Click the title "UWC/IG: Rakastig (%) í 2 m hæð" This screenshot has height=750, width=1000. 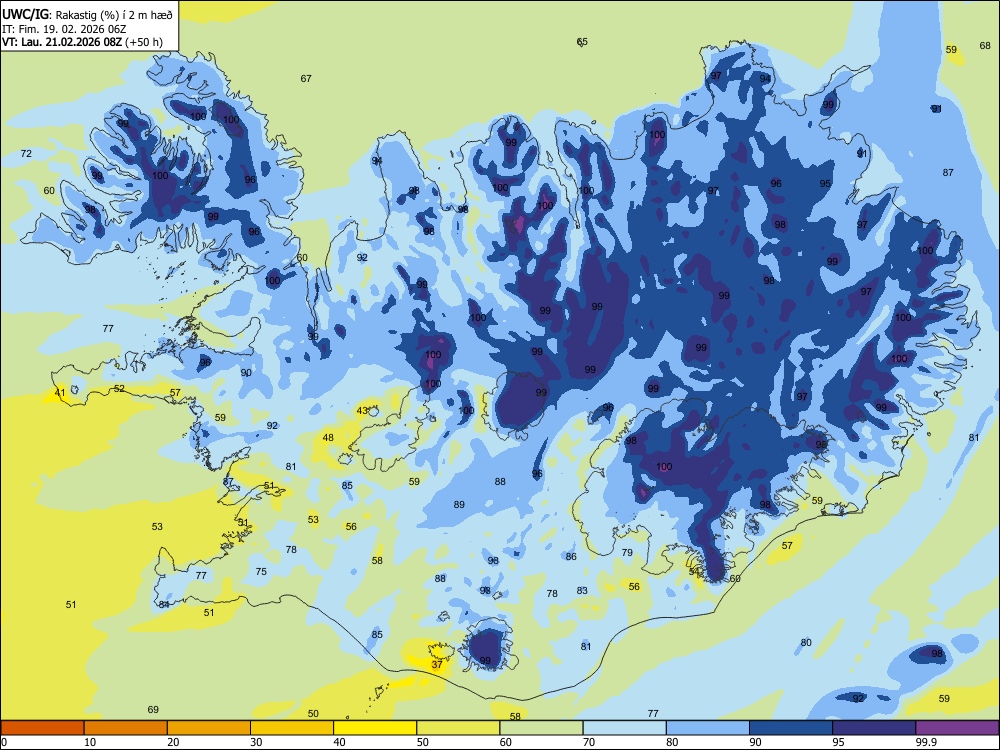(x=87, y=15)
